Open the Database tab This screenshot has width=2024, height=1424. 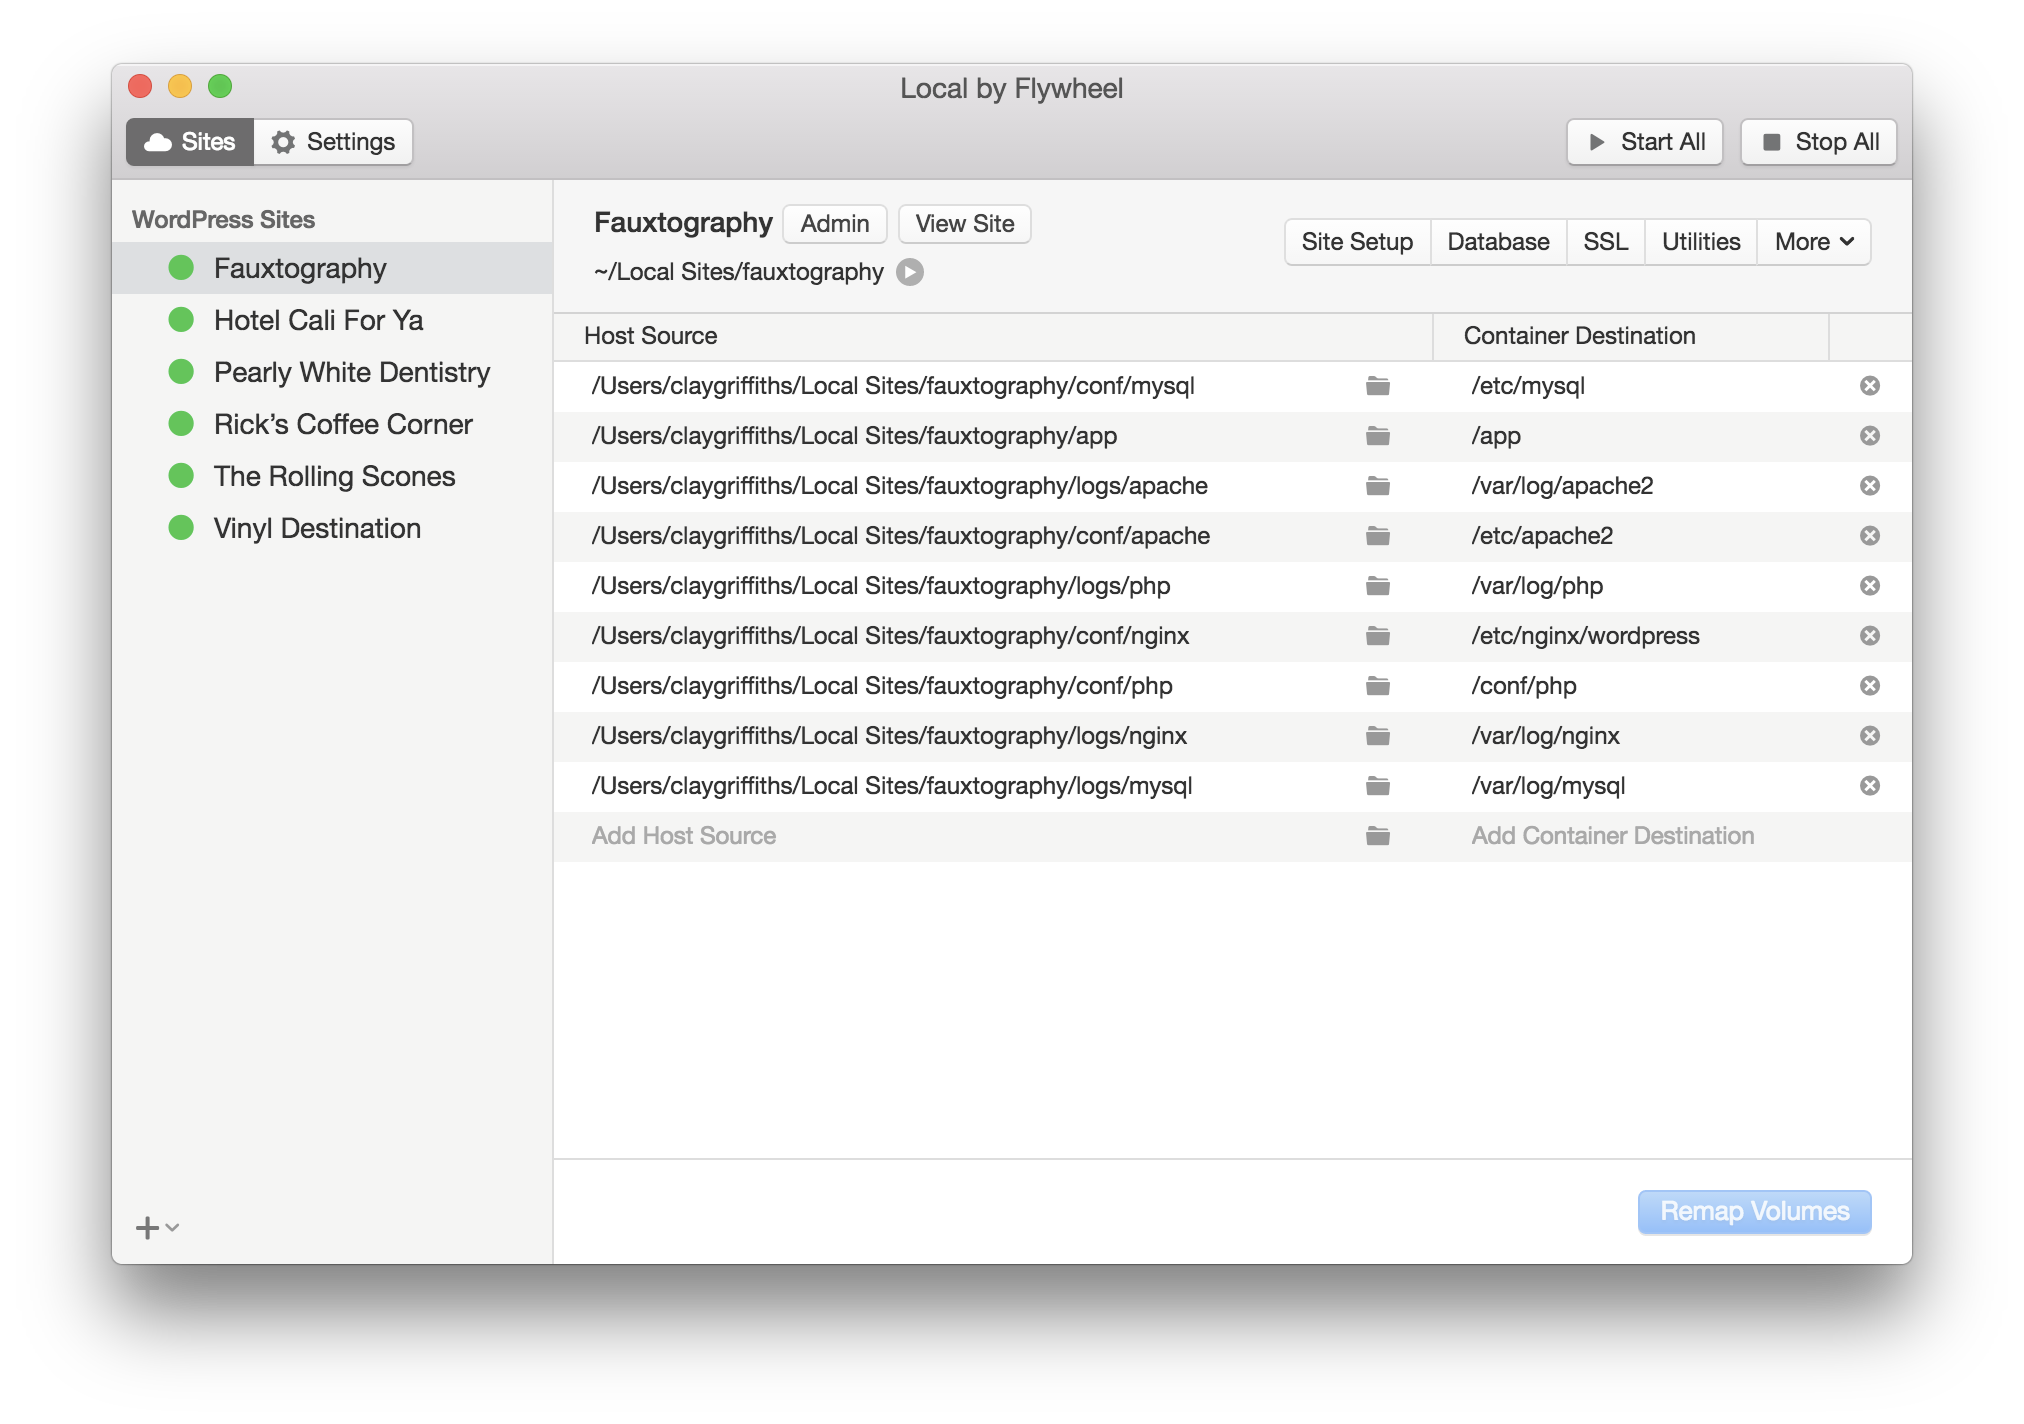1497,242
